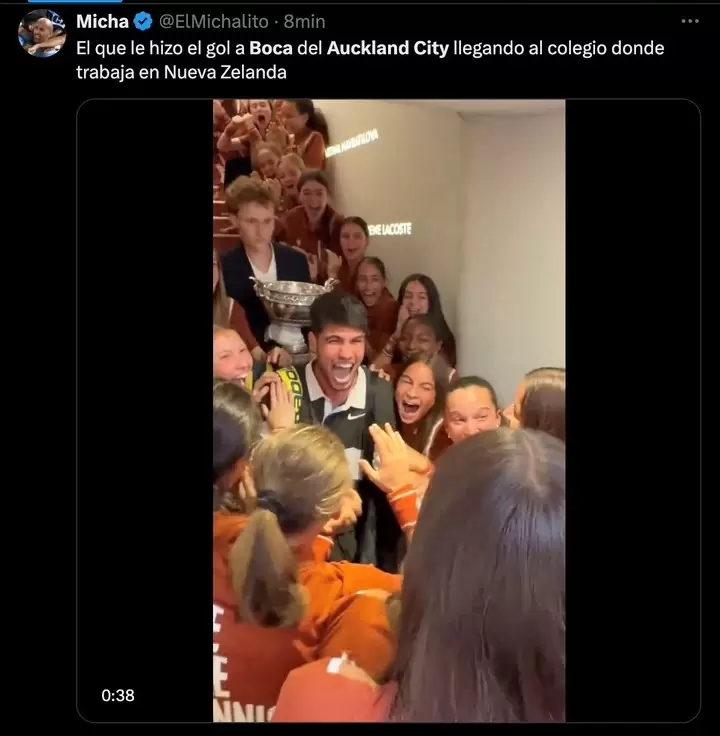The width and height of the screenshot is (720, 736).
Task: Open the tweet's more options ellipsis menu
Action: coord(690,21)
